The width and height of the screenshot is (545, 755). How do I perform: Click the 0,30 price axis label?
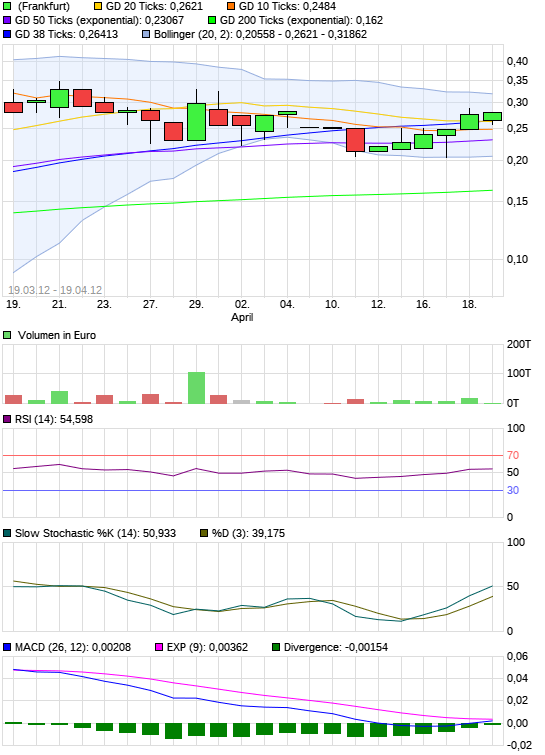click(x=518, y=103)
